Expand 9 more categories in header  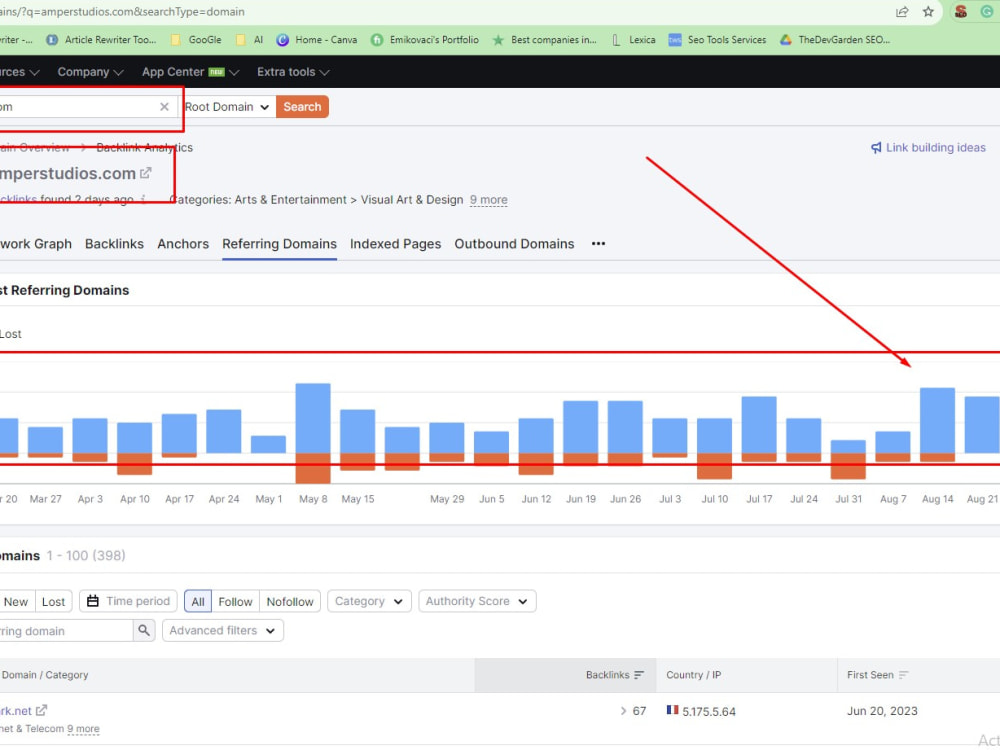(489, 200)
